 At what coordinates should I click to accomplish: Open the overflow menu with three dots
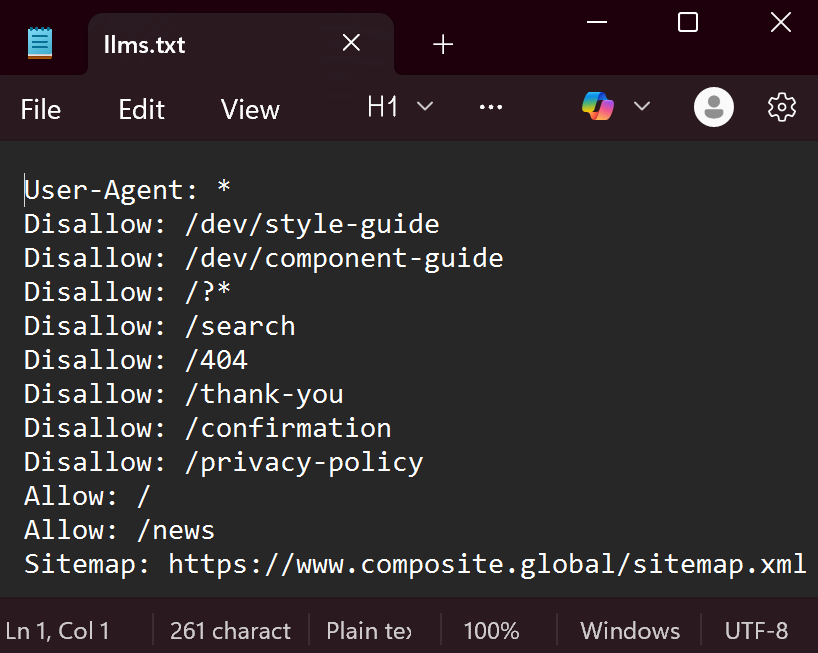pos(490,107)
